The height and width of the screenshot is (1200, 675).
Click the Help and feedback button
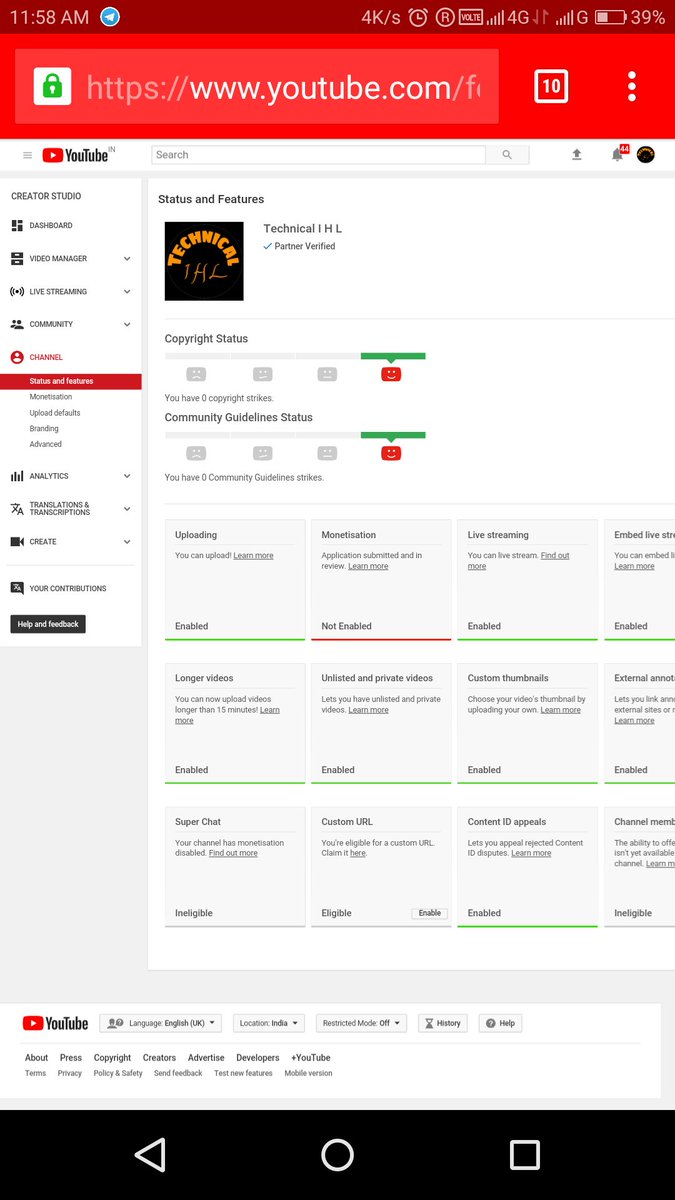tap(48, 624)
